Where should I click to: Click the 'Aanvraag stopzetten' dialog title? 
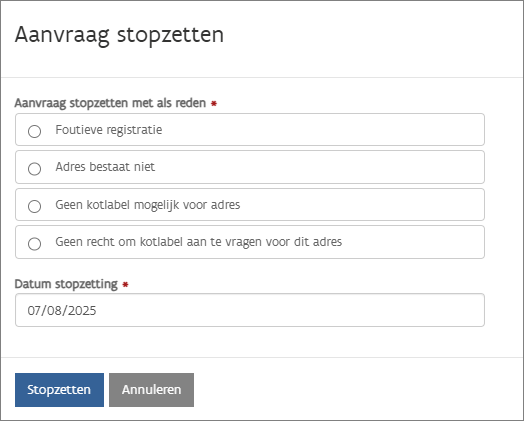[119, 35]
